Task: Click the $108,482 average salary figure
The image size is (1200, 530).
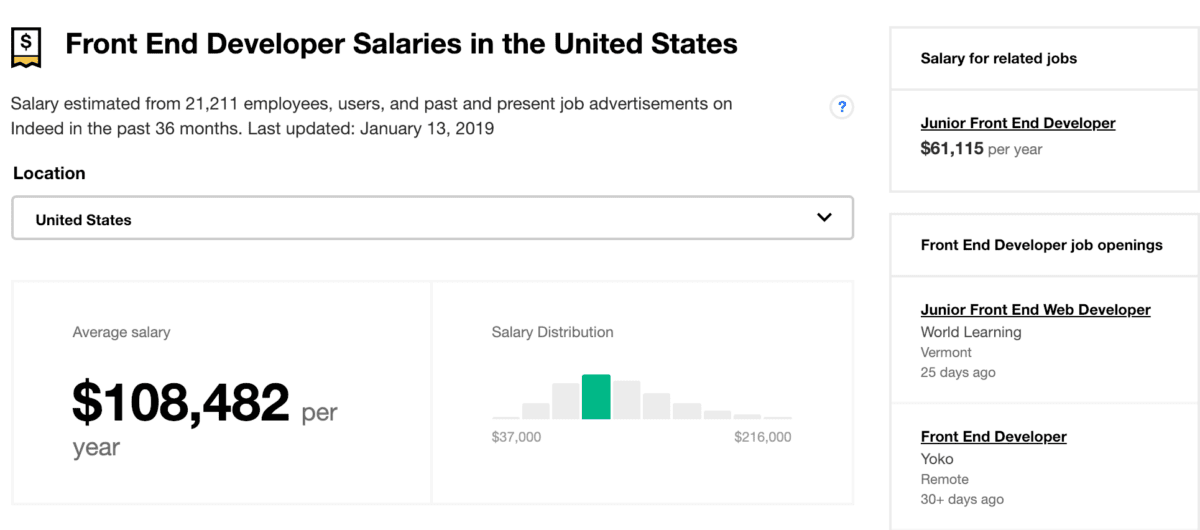Action: click(x=180, y=402)
